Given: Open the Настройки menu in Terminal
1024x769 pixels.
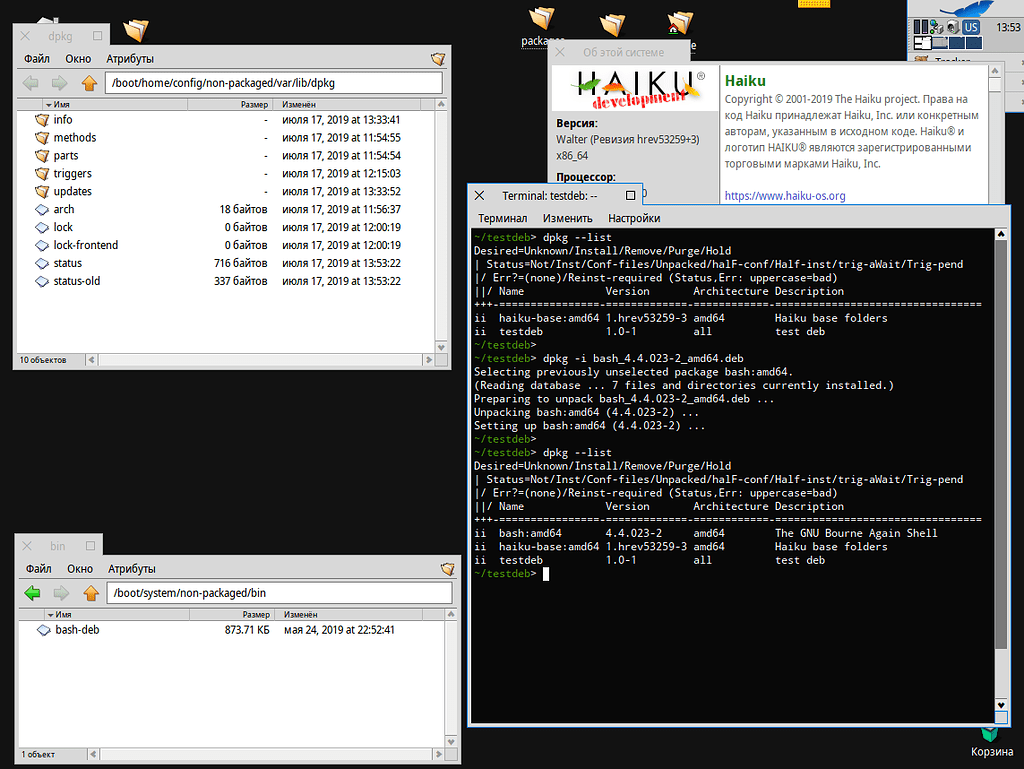Looking at the screenshot, I should pos(636,218).
